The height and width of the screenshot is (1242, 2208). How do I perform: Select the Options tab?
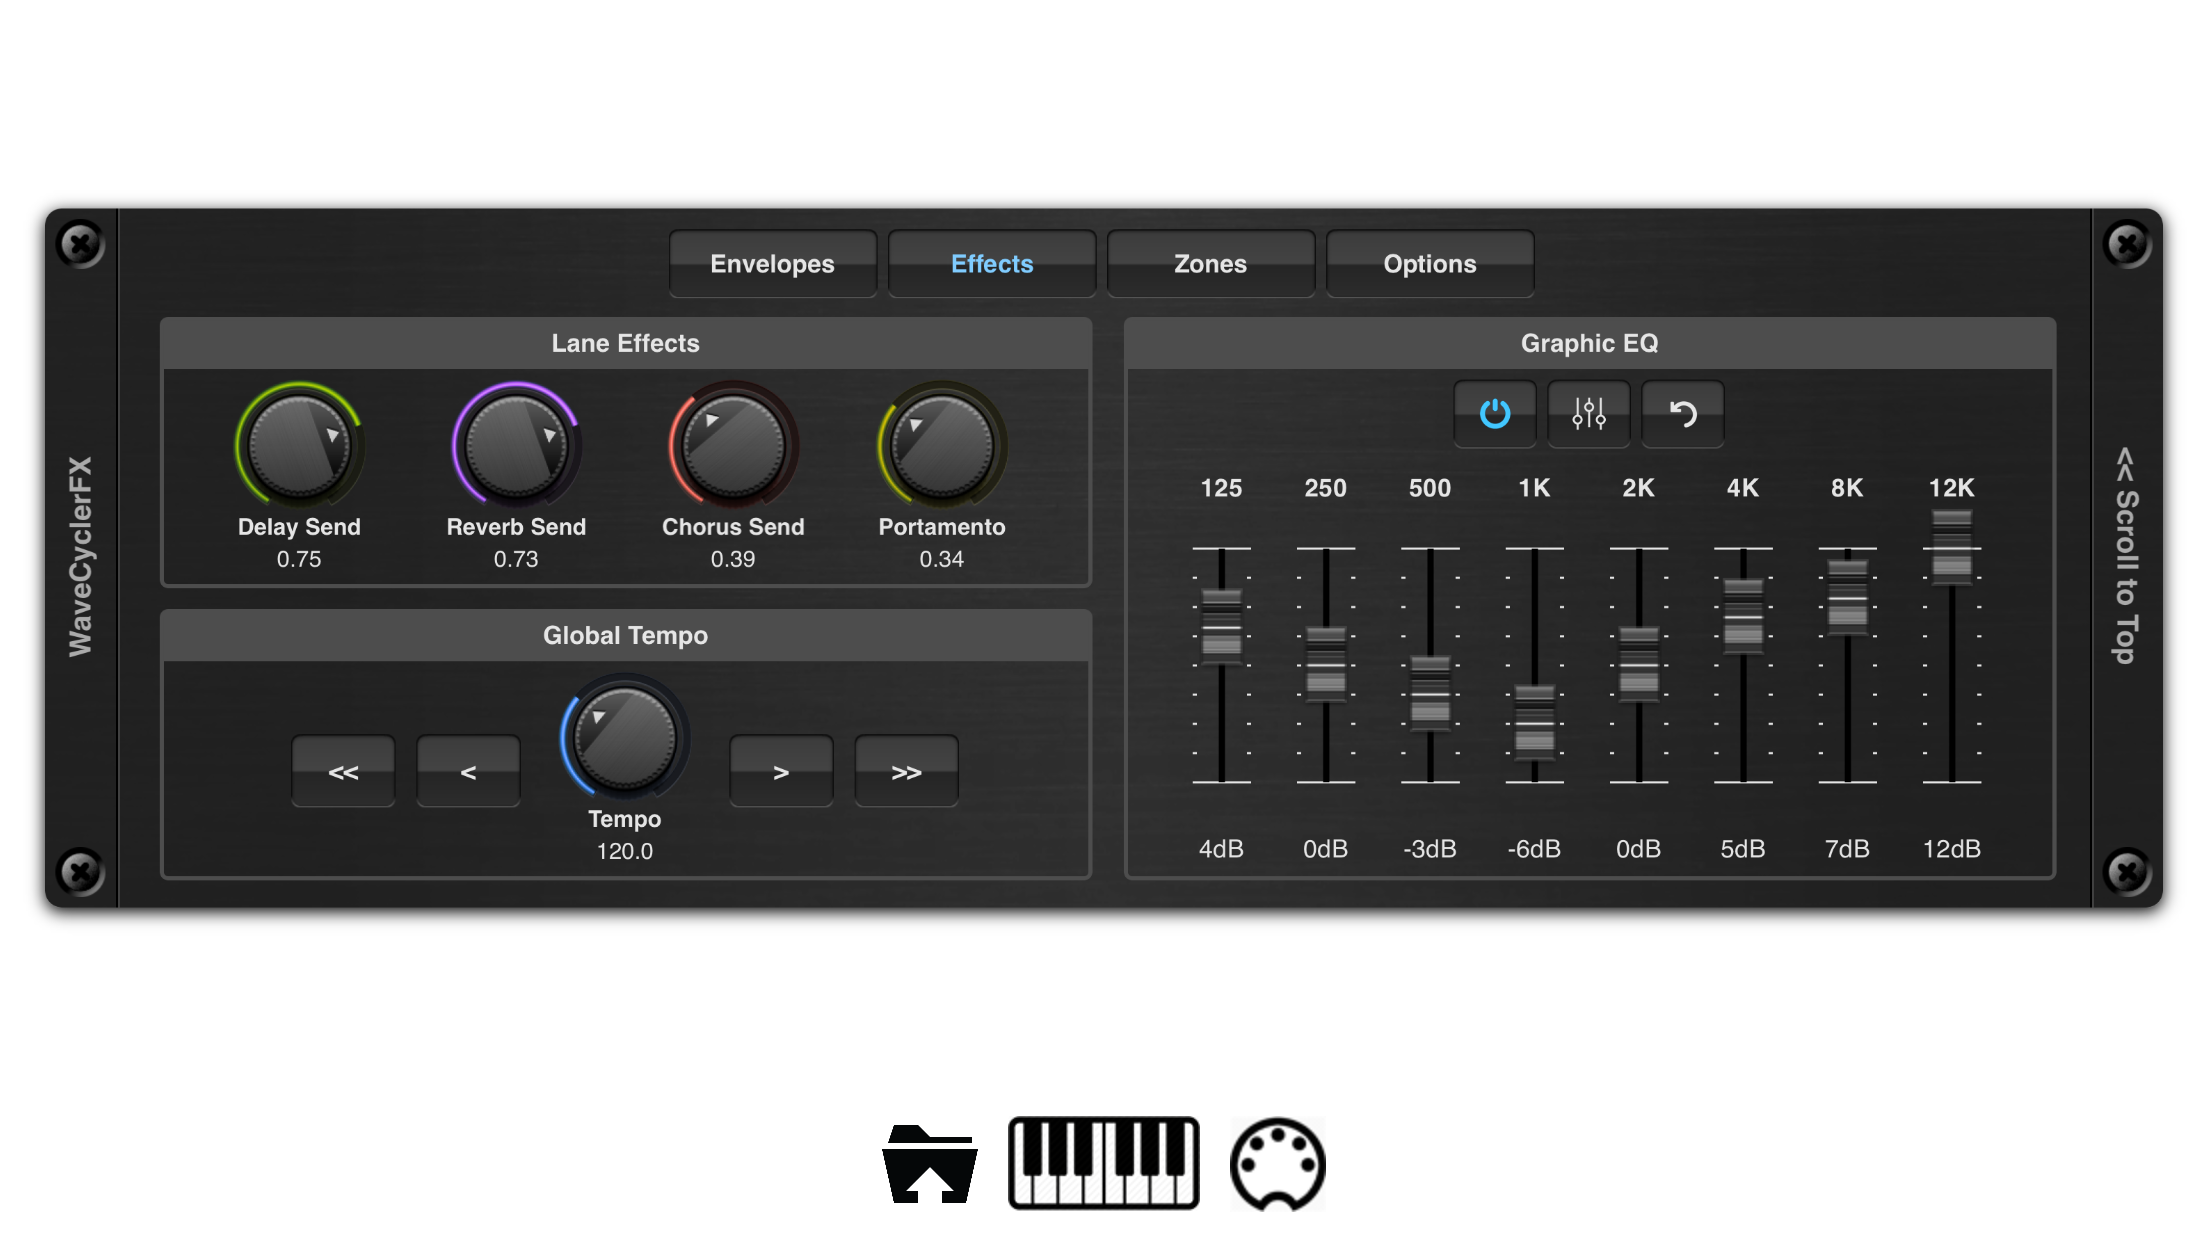click(1429, 264)
